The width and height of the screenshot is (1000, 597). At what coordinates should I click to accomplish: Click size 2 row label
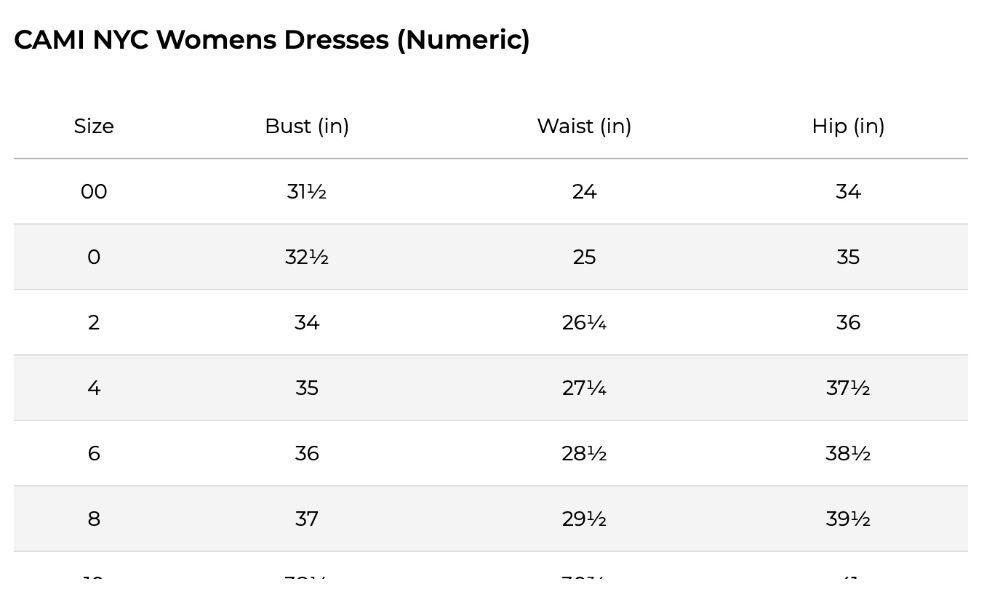coord(94,323)
